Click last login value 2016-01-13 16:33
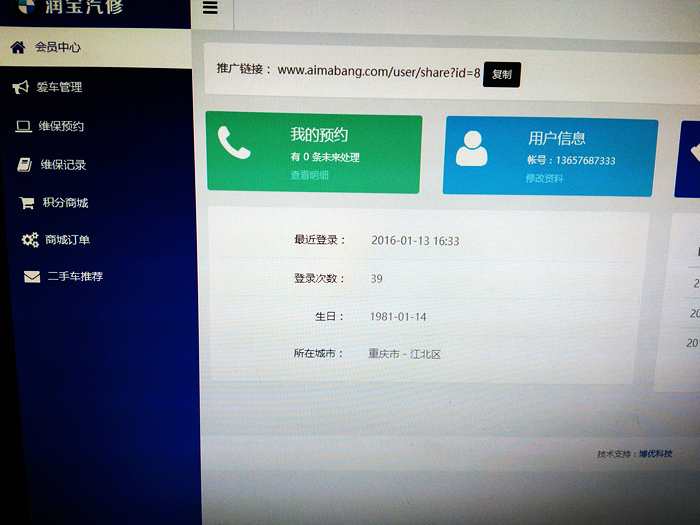Image resolution: width=700 pixels, height=525 pixels. coord(415,241)
